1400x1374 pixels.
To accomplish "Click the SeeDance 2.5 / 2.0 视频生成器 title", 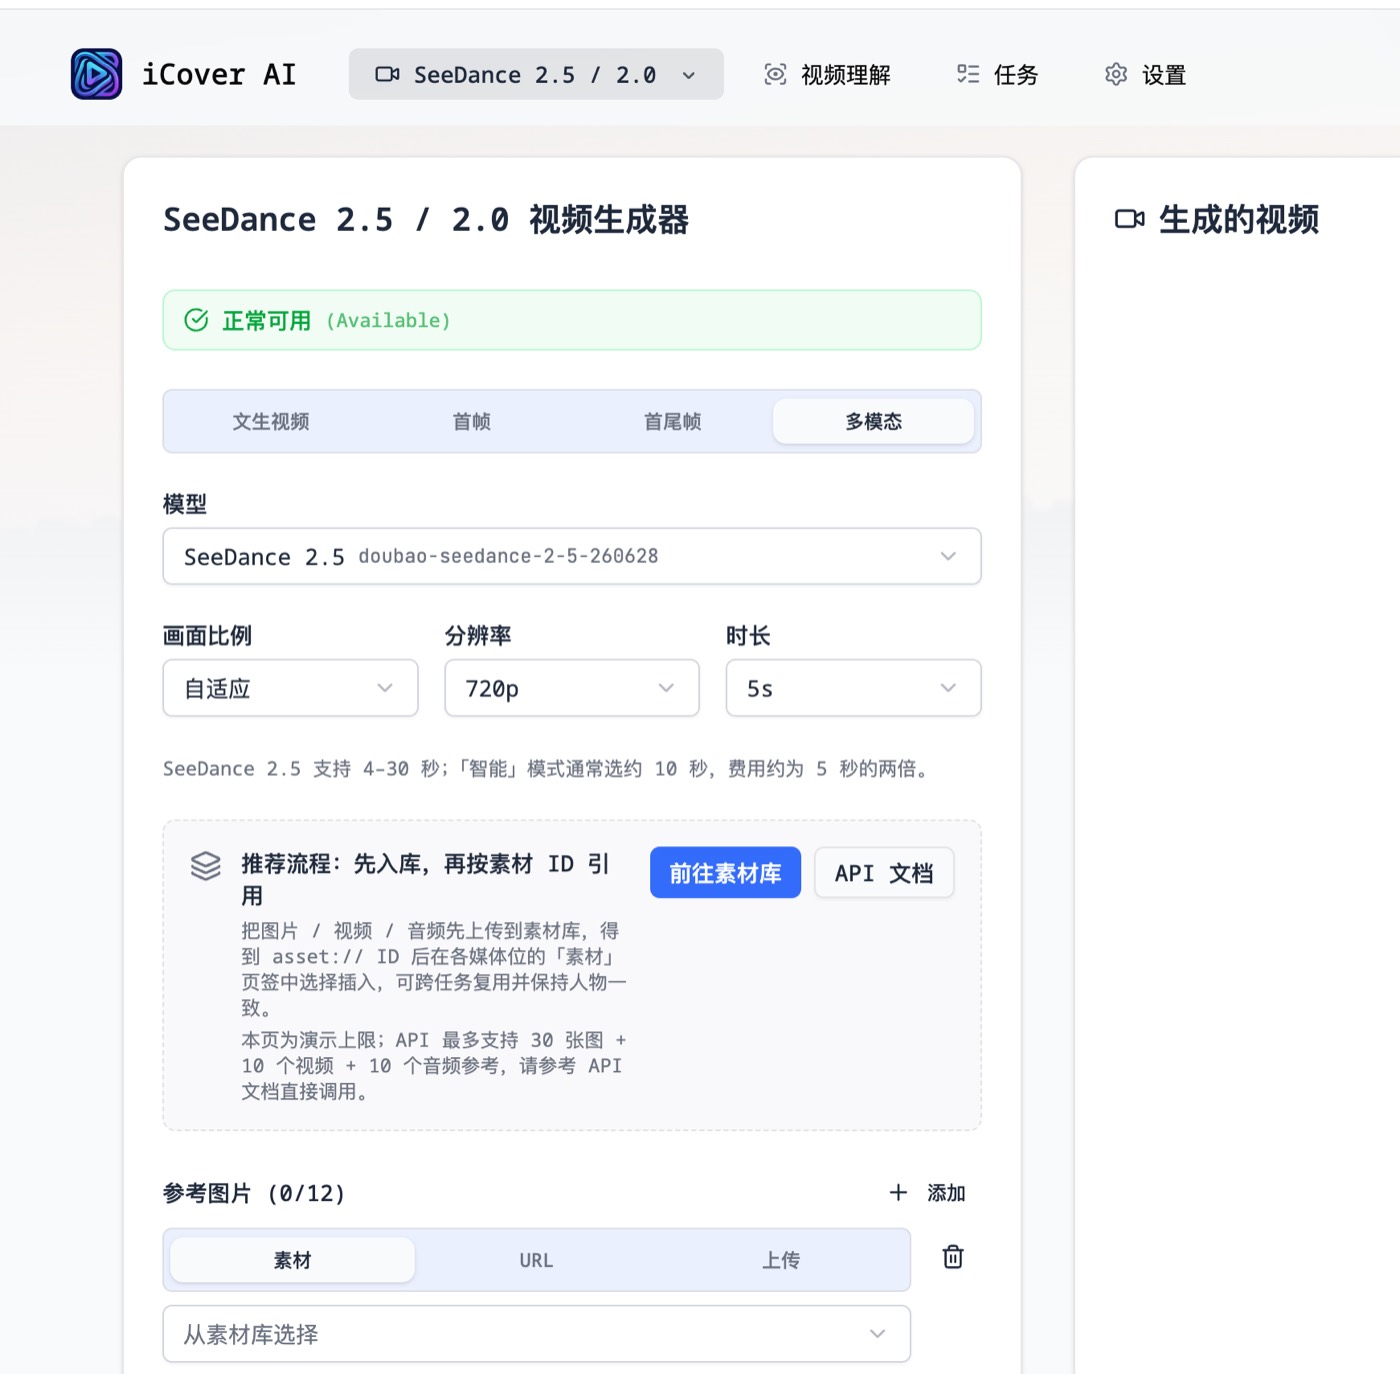I will (x=426, y=219).
